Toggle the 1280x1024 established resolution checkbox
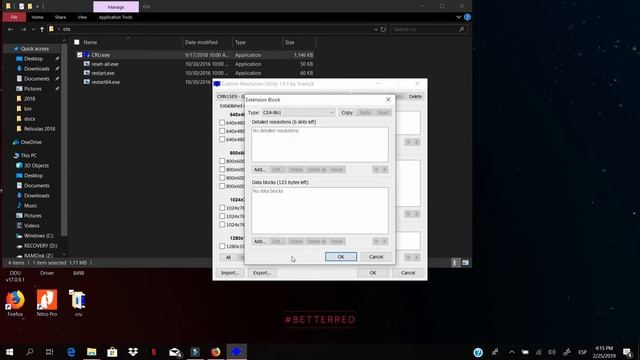The width and height of the screenshot is (640, 360). tap(222, 246)
